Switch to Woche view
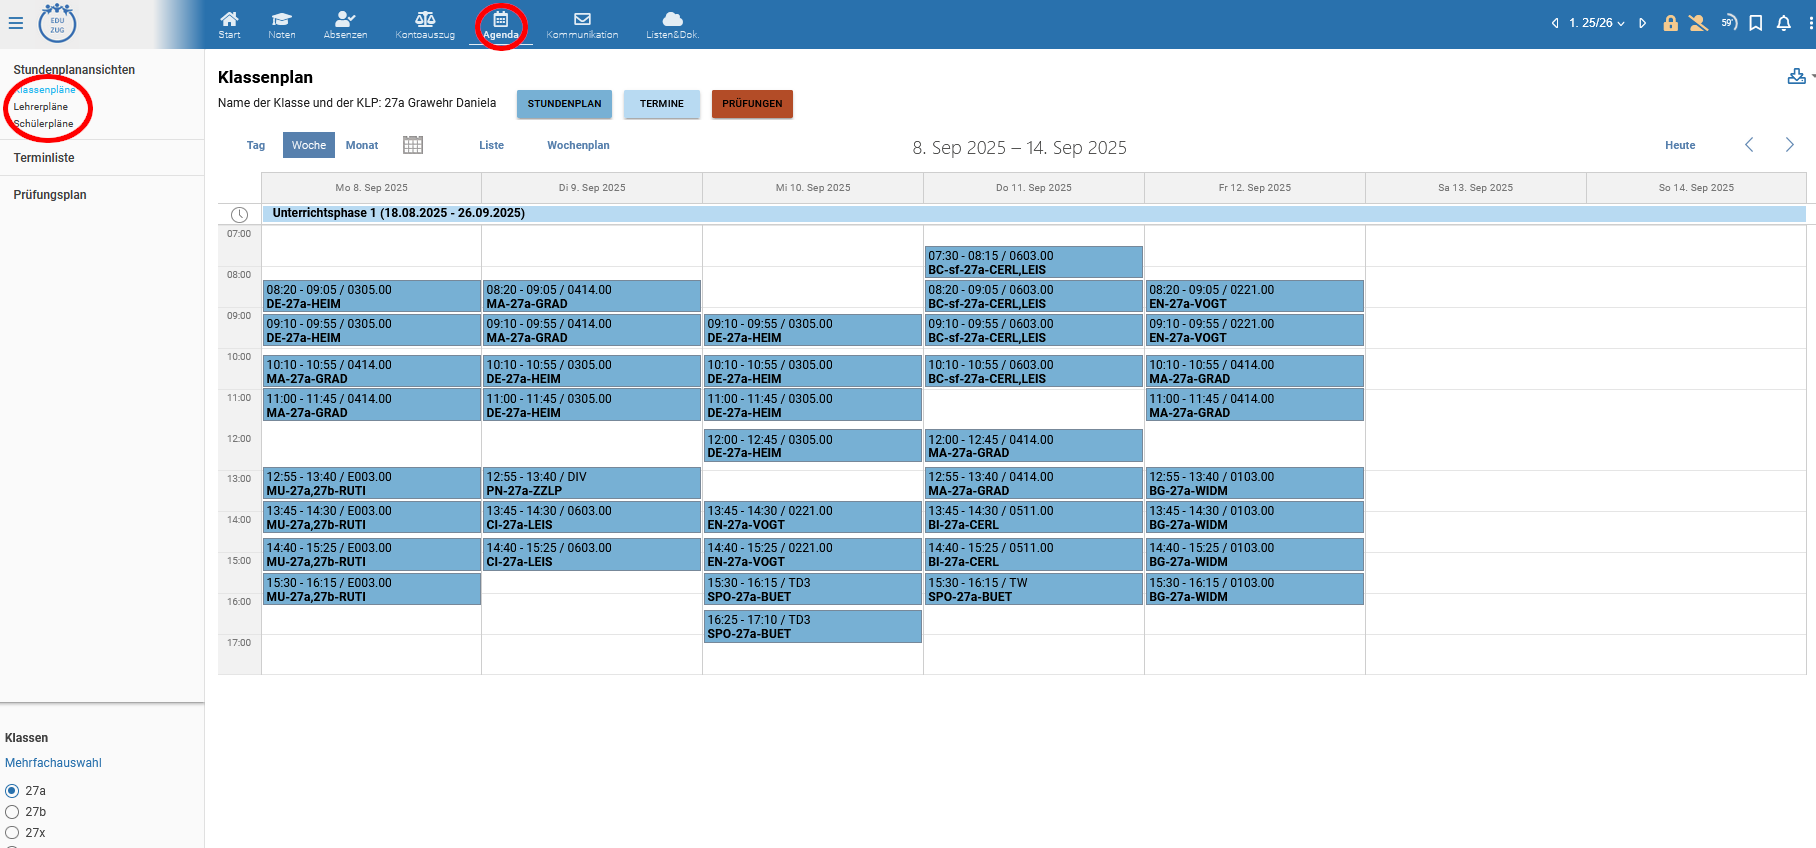 (309, 145)
